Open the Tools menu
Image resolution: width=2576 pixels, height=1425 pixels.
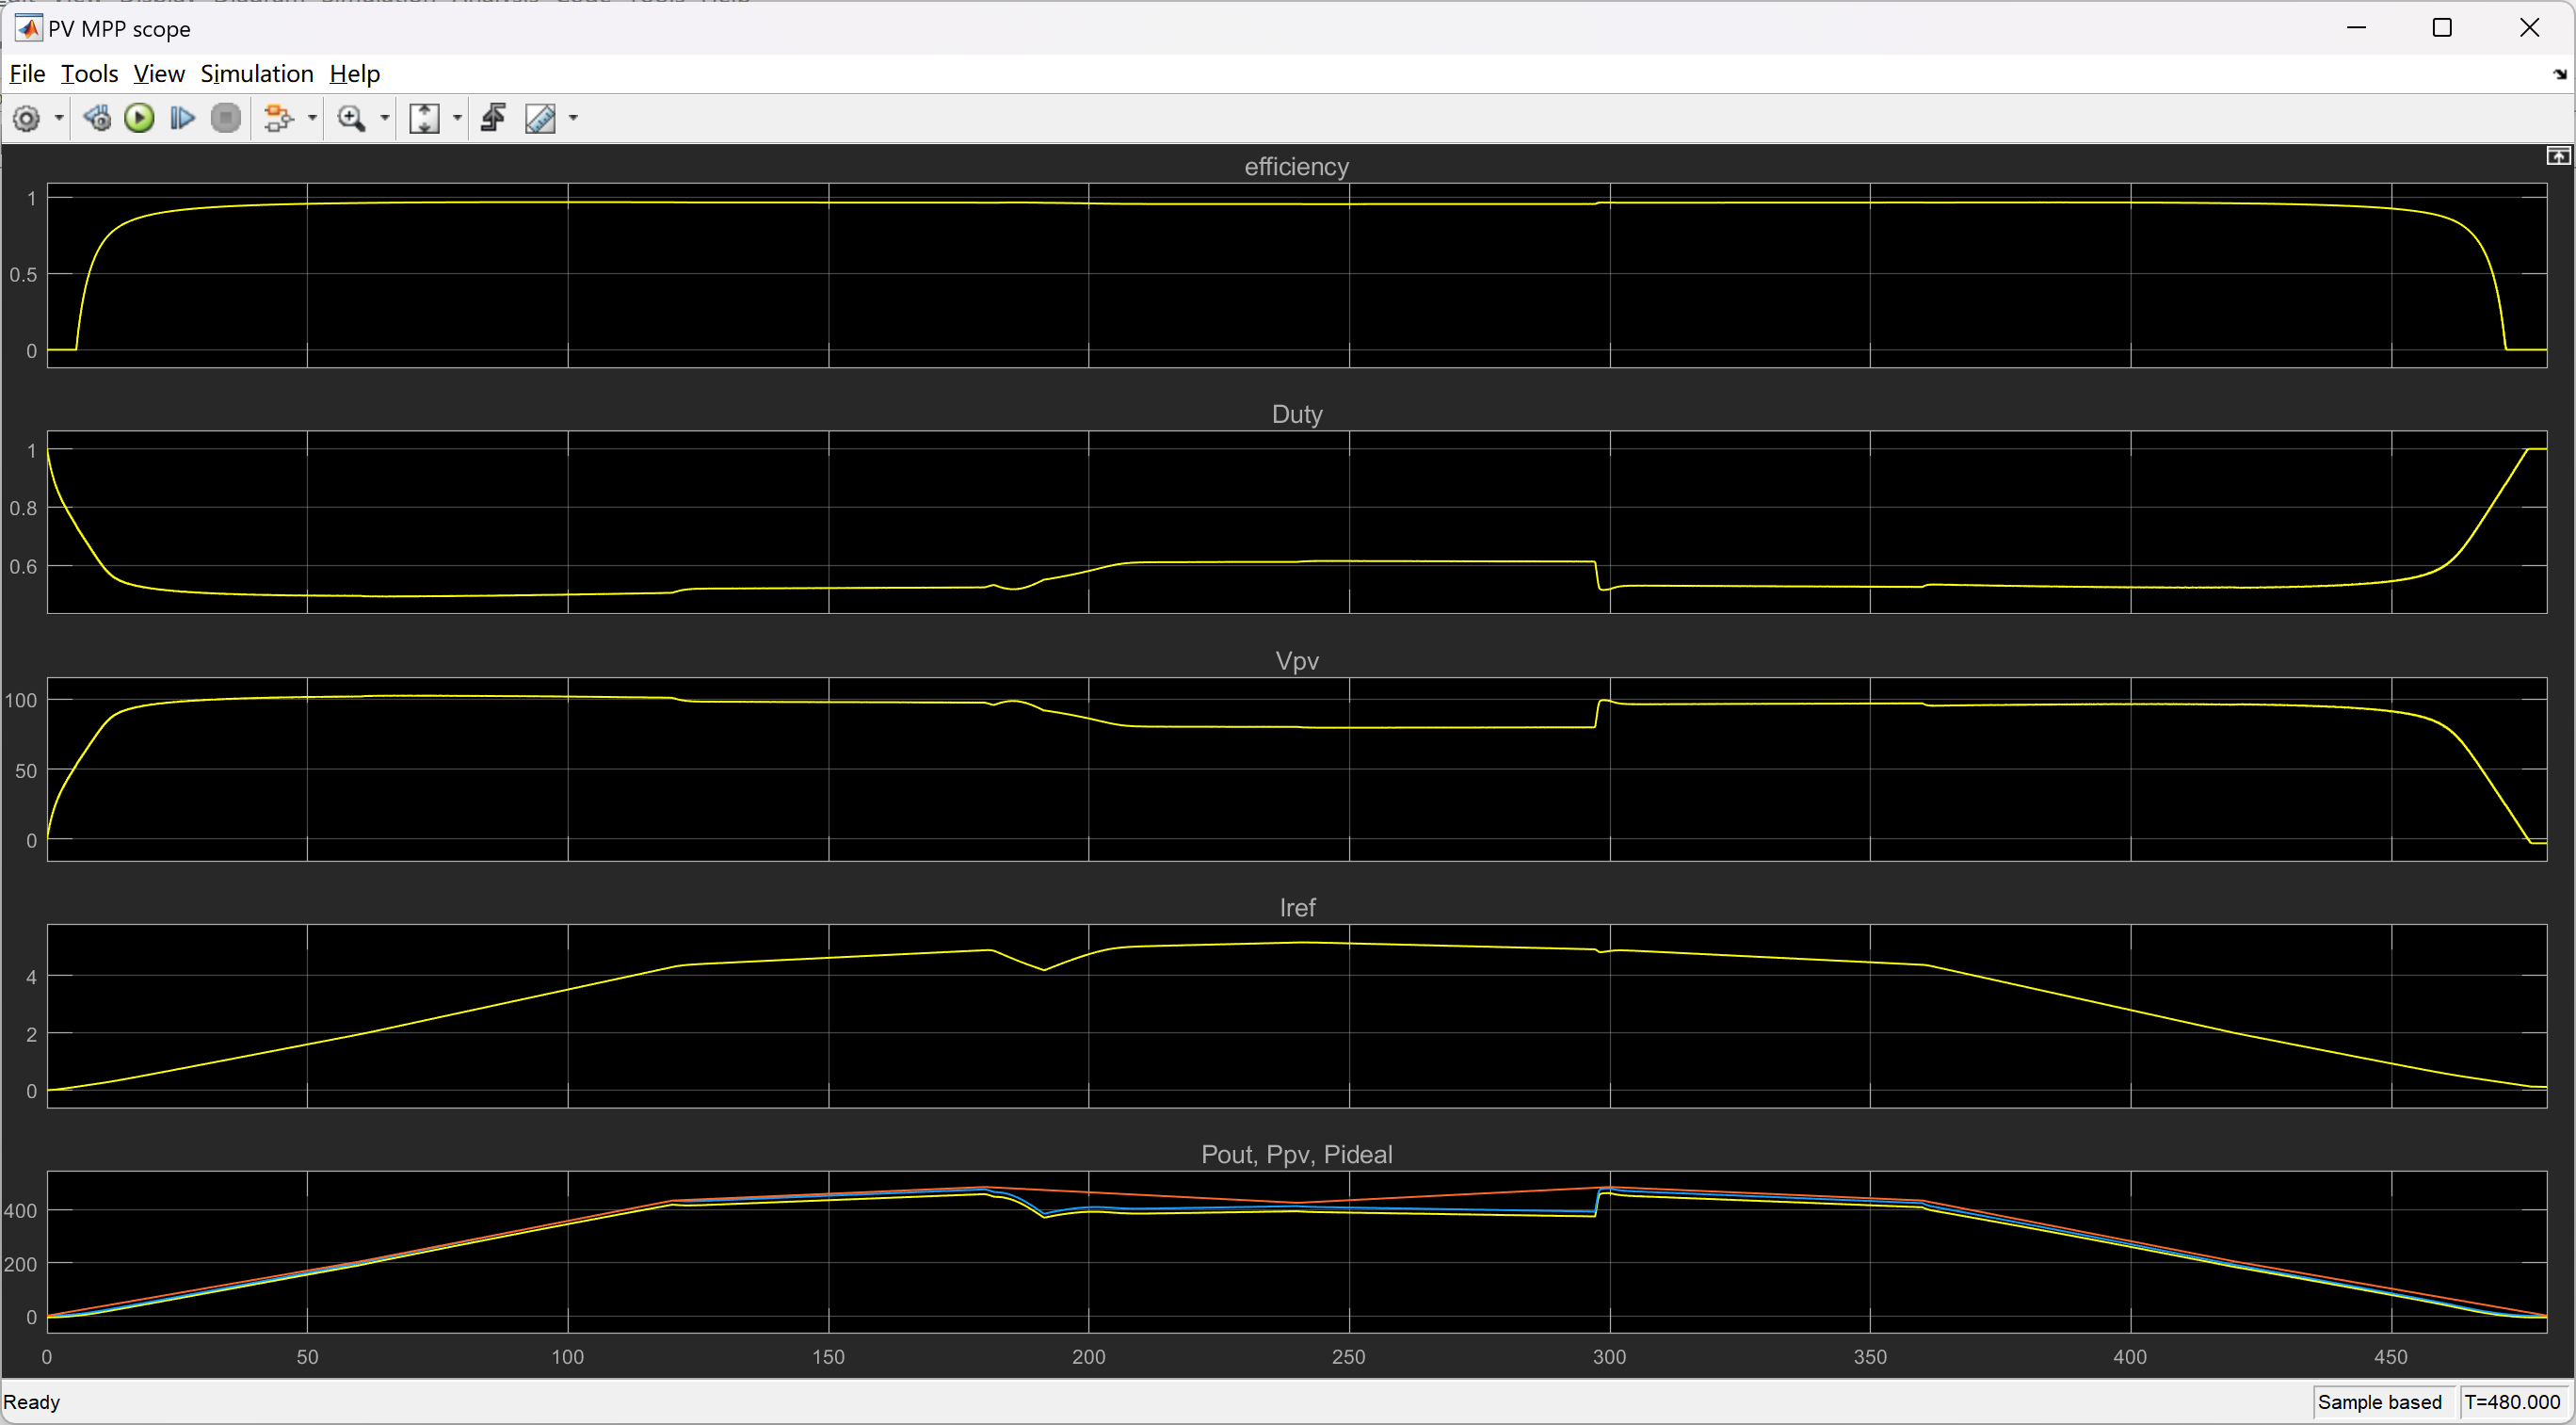(89, 74)
